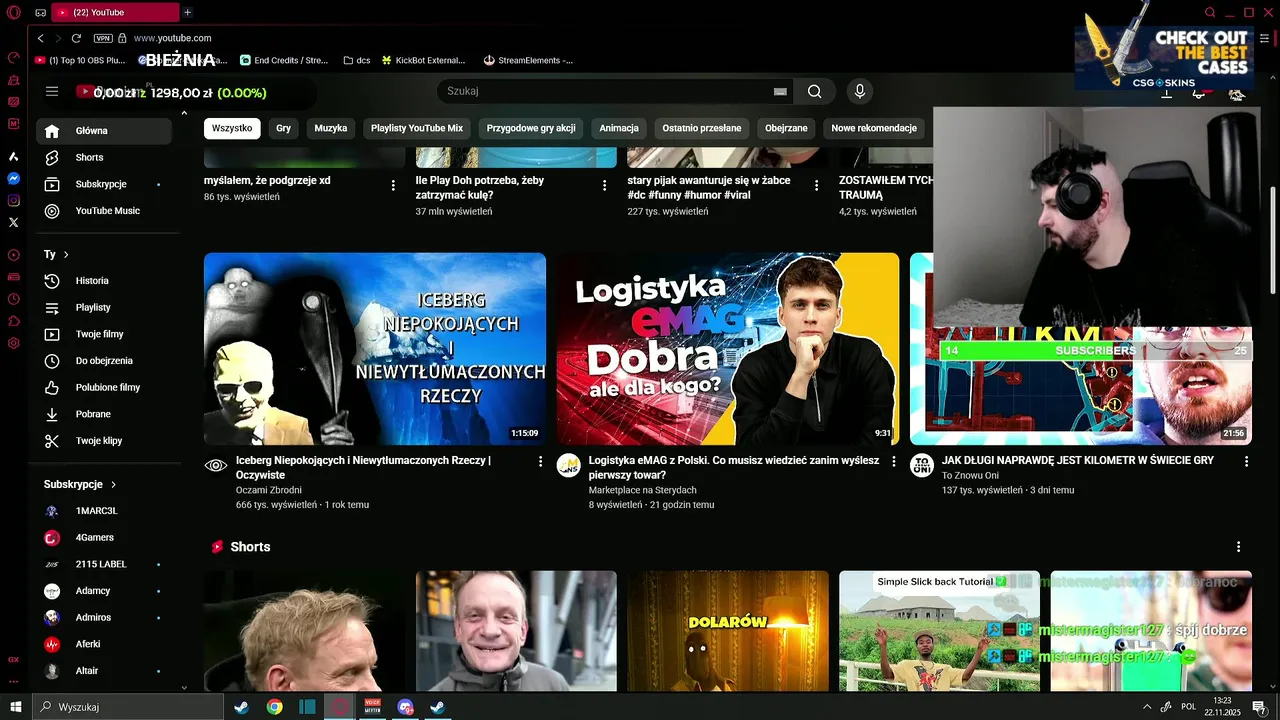Open options menu for JAK DŁUGI KILOMETR video
Image resolution: width=1280 pixels, height=720 pixels.
click(1246, 462)
